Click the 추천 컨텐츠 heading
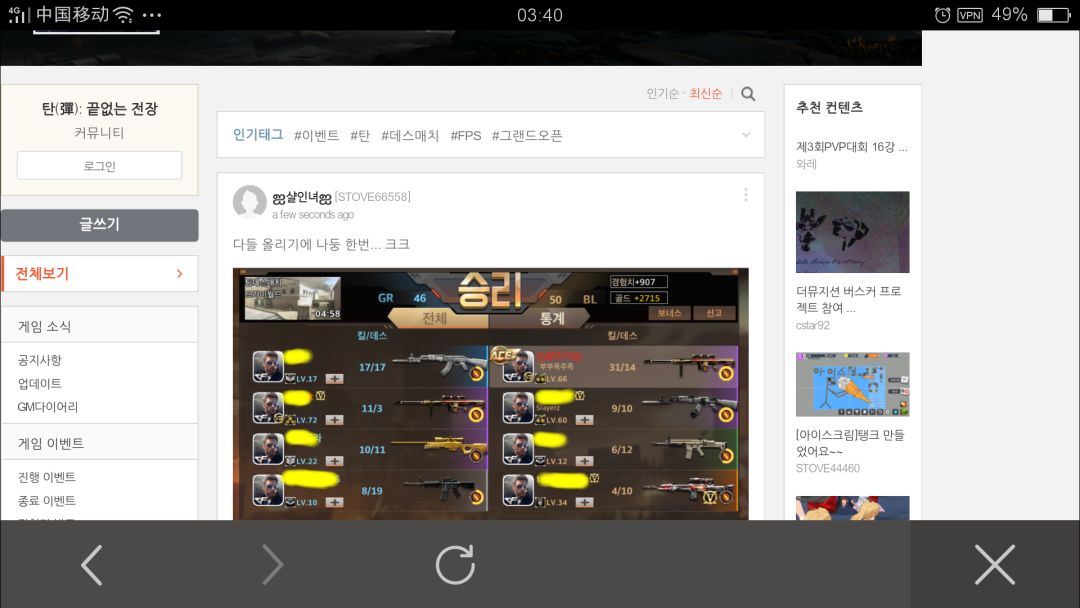This screenshot has height=608, width=1080. [829, 107]
